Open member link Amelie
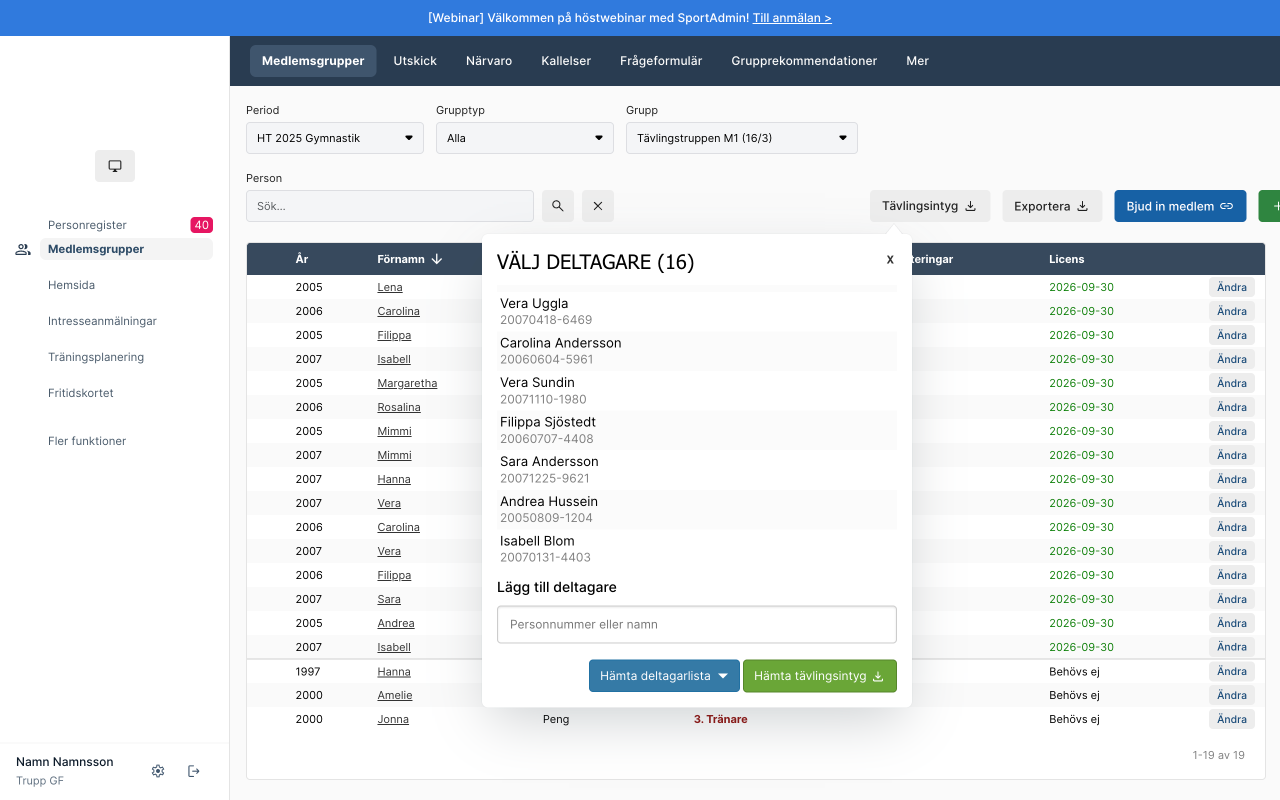The width and height of the screenshot is (1280, 800). tap(395, 695)
